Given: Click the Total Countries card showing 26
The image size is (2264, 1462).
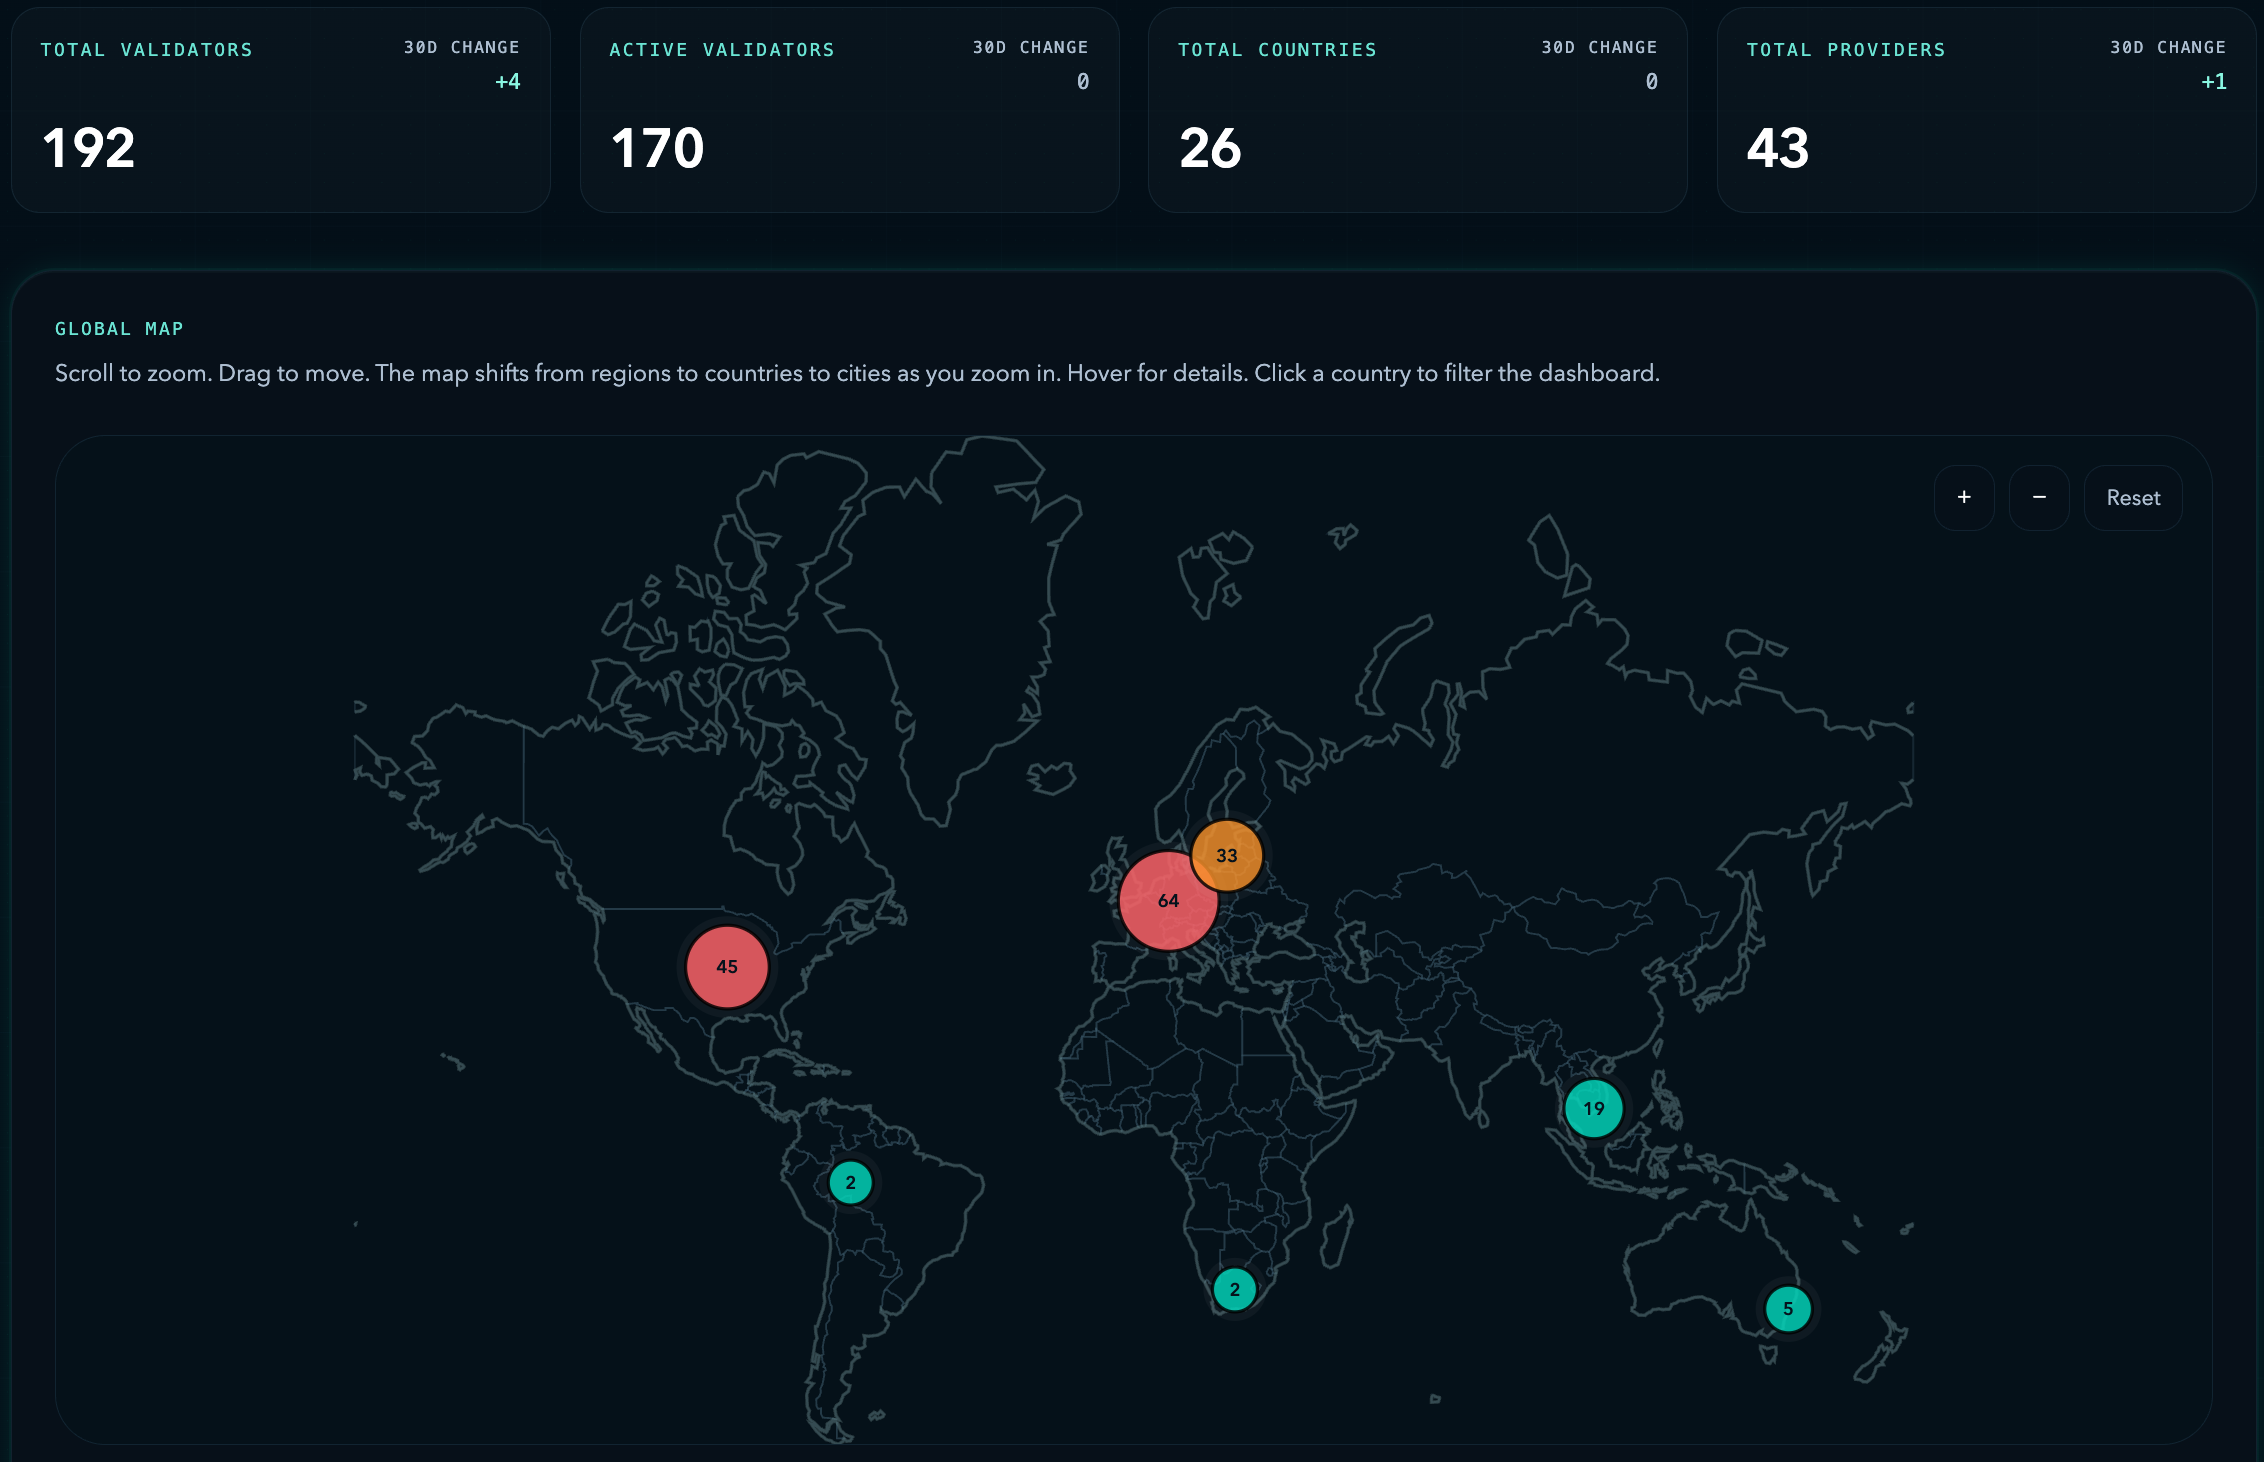Looking at the screenshot, I should click(1416, 110).
